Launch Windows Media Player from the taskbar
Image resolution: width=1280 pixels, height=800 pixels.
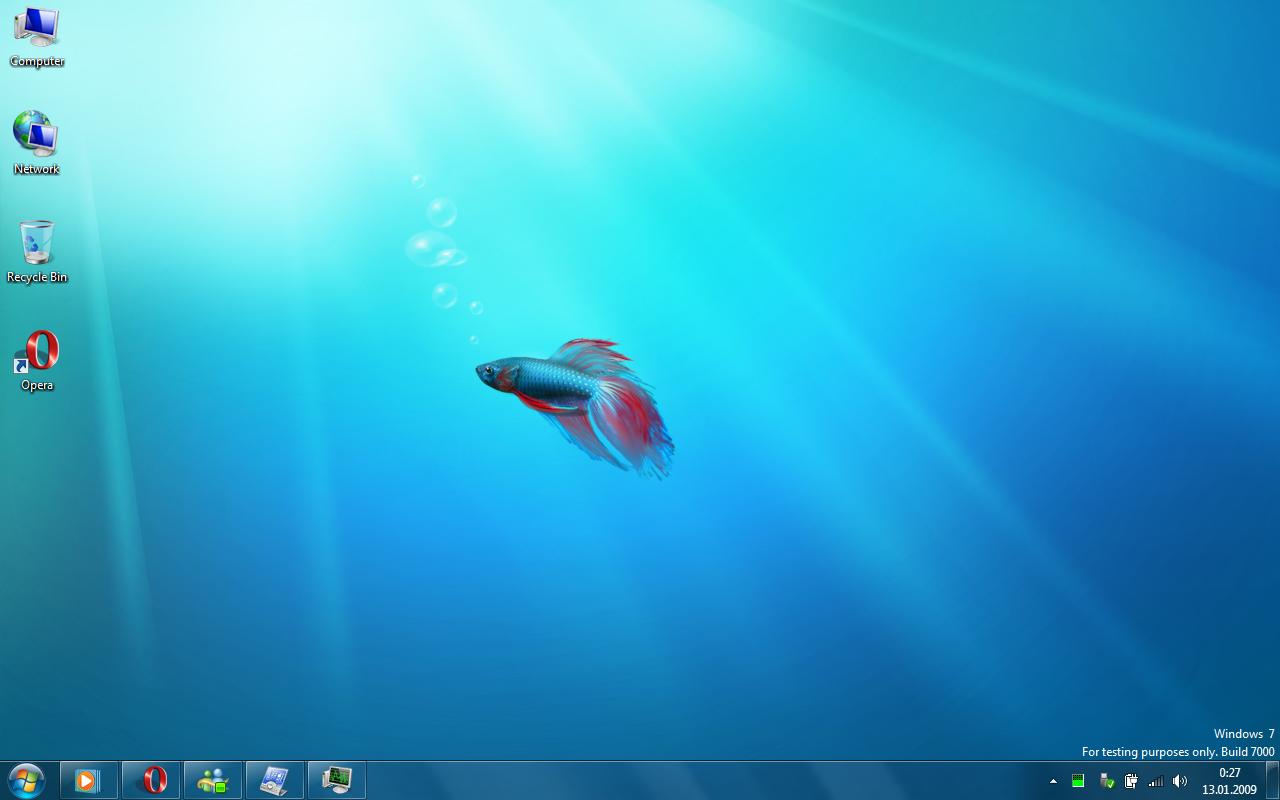coord(89,780)
